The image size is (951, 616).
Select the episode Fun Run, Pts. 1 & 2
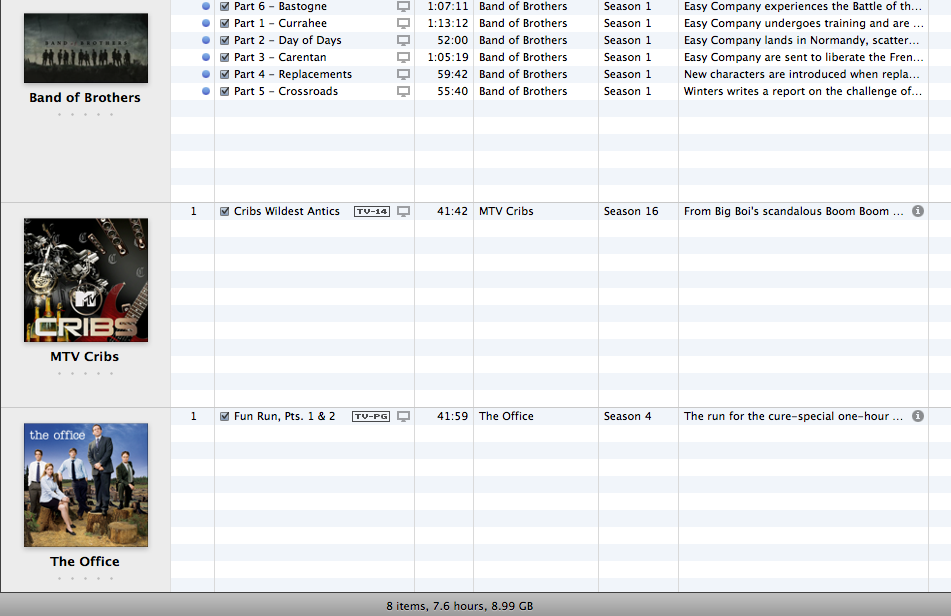(x=284, y=416)
